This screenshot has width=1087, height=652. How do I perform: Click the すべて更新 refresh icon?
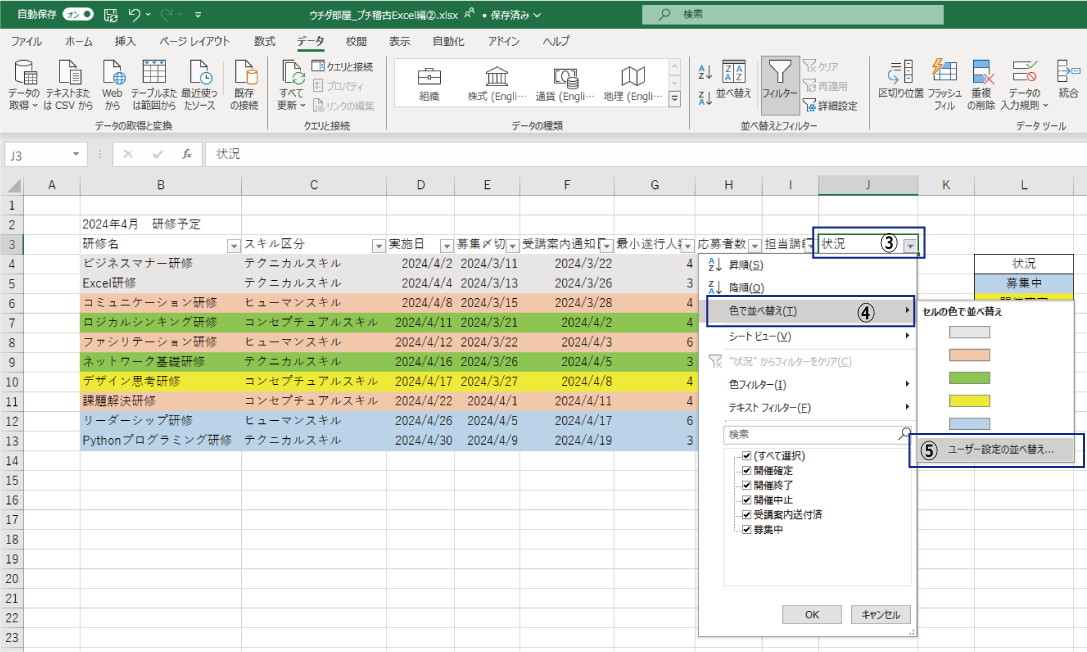point(292,78)
